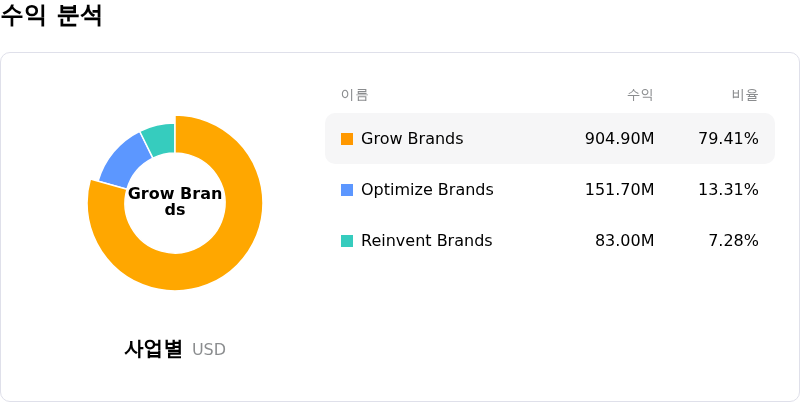
Task: Click the 사업별 chart caption
Action: (154, 349)
